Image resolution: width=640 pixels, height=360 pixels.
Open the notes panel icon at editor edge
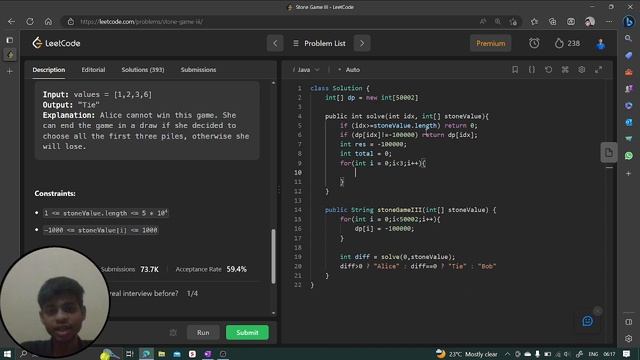pos(609,153)
